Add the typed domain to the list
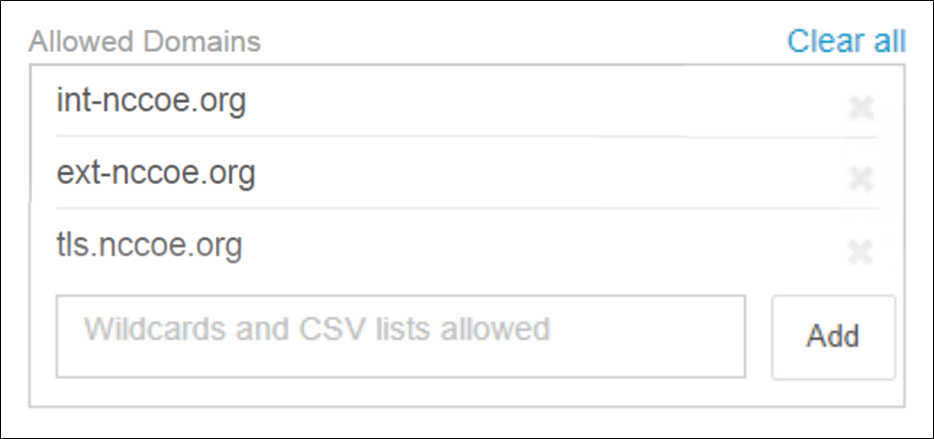Viewport: 934px width, 439px height. pos(833,336)
